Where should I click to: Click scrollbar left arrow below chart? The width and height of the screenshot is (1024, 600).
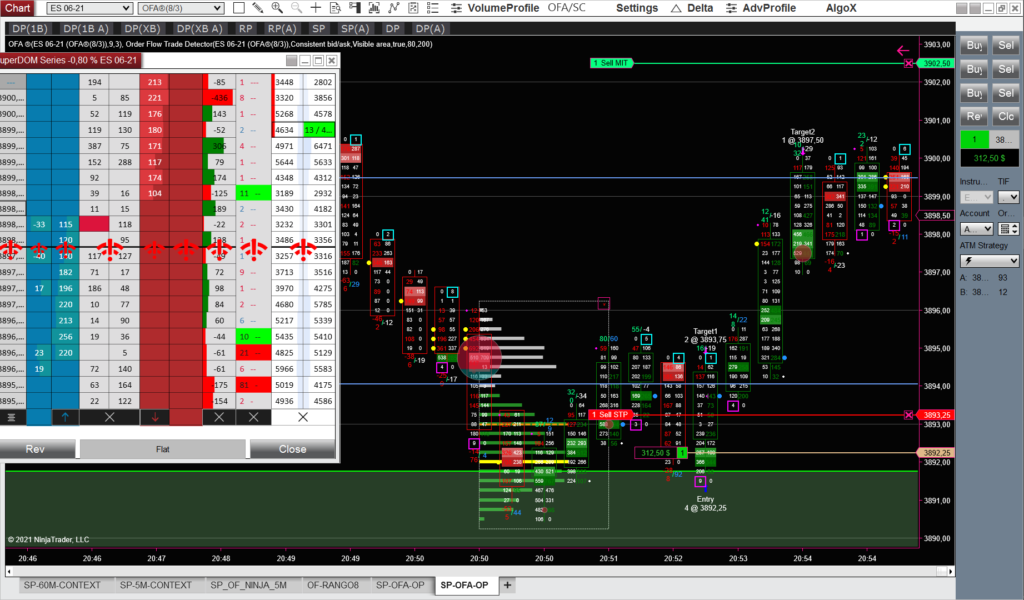tap(10, 571)
